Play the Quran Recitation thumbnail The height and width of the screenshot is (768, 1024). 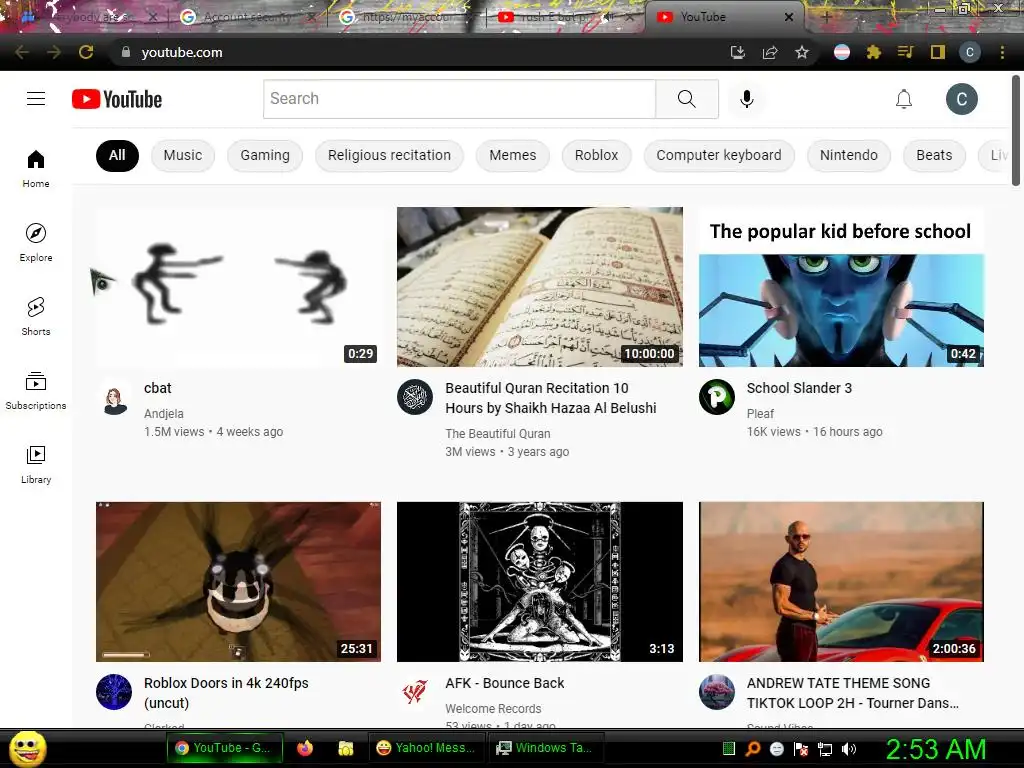[x=539, y=287]
